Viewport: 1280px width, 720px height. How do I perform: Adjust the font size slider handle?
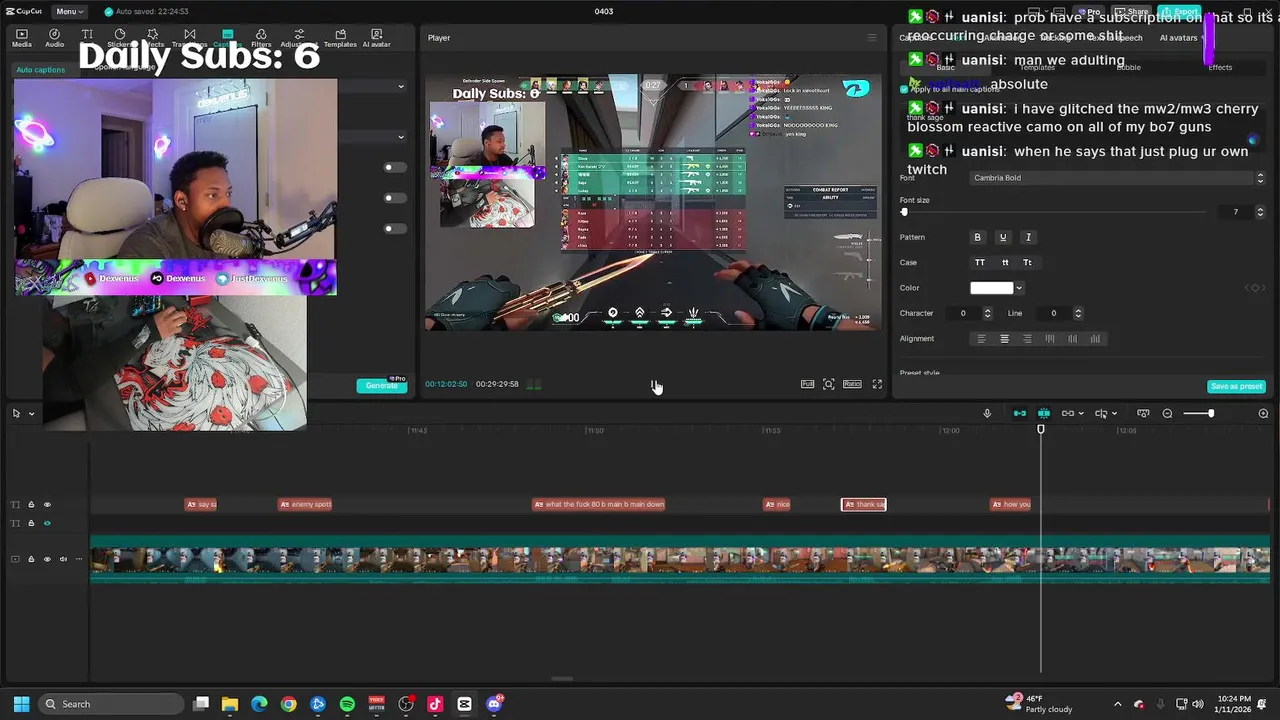(x=904, y=212)
